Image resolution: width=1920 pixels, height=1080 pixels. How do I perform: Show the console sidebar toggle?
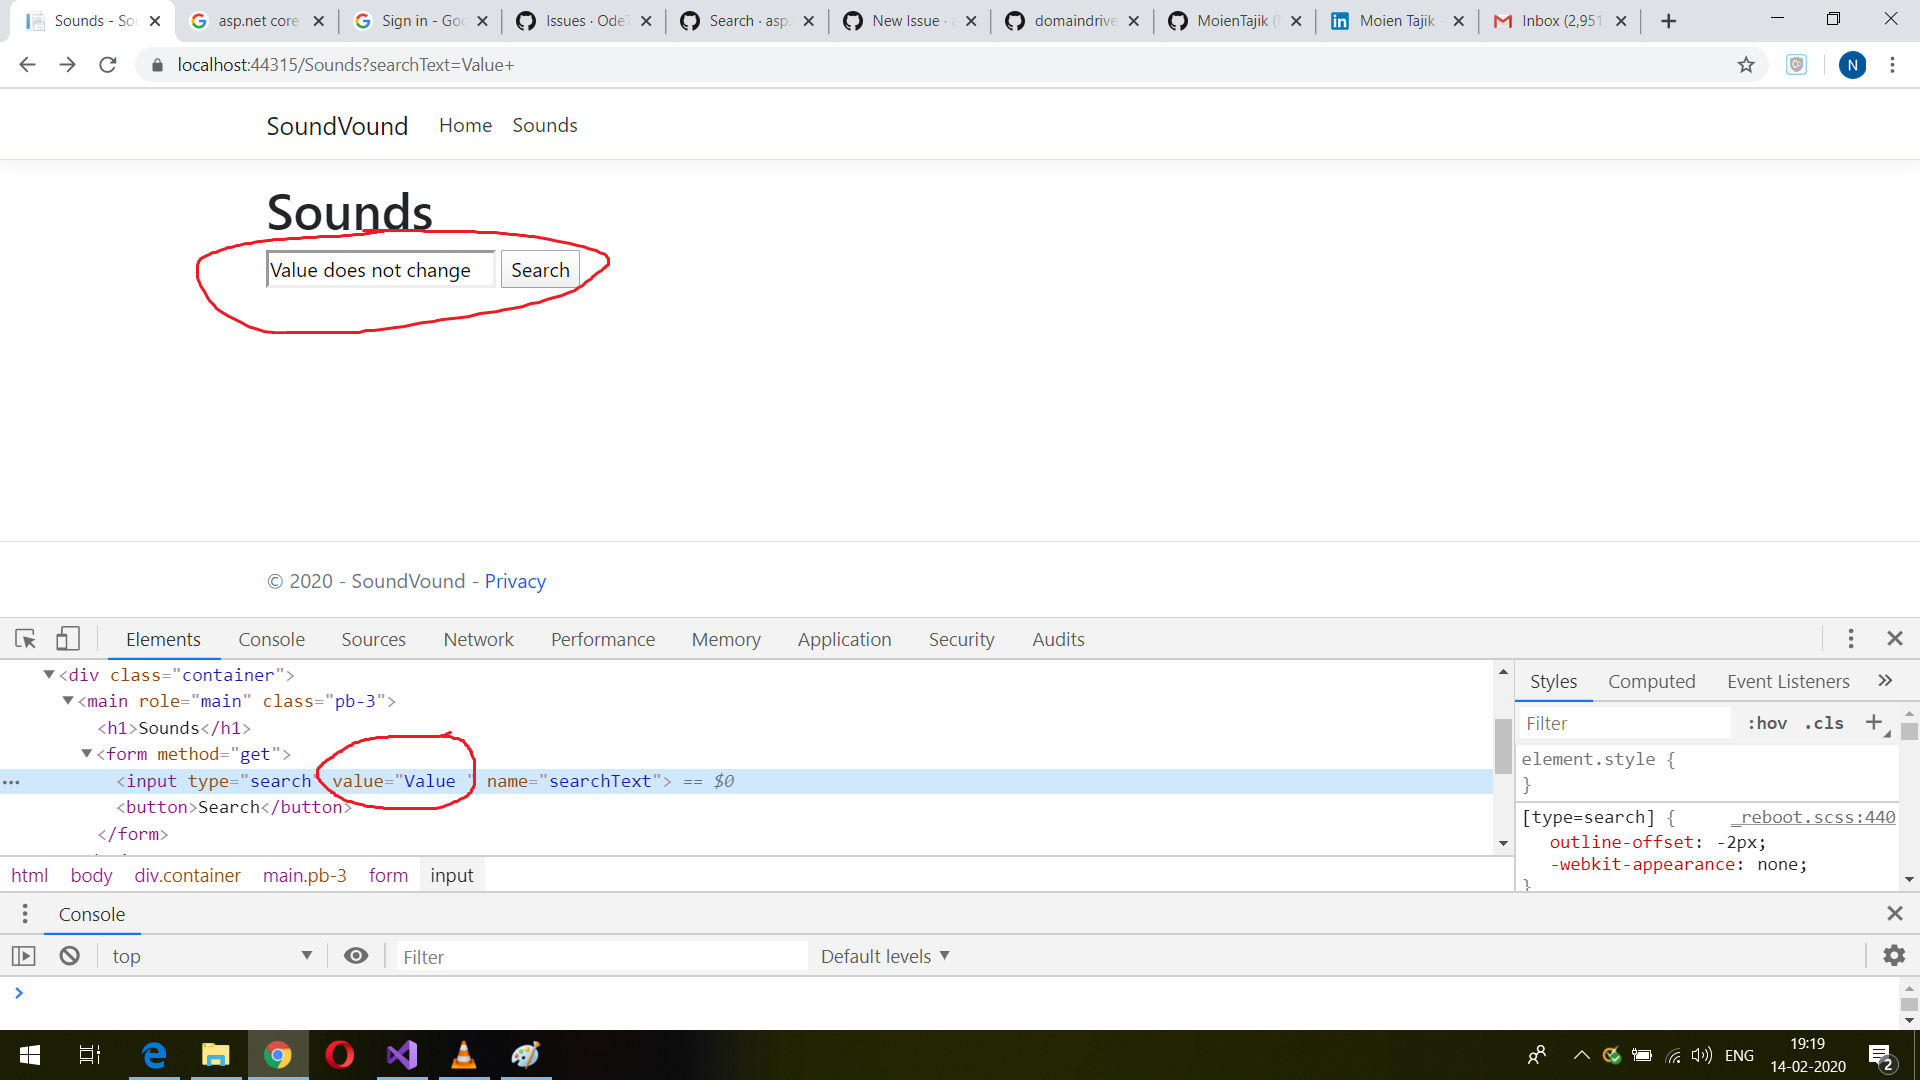point(24,955)
